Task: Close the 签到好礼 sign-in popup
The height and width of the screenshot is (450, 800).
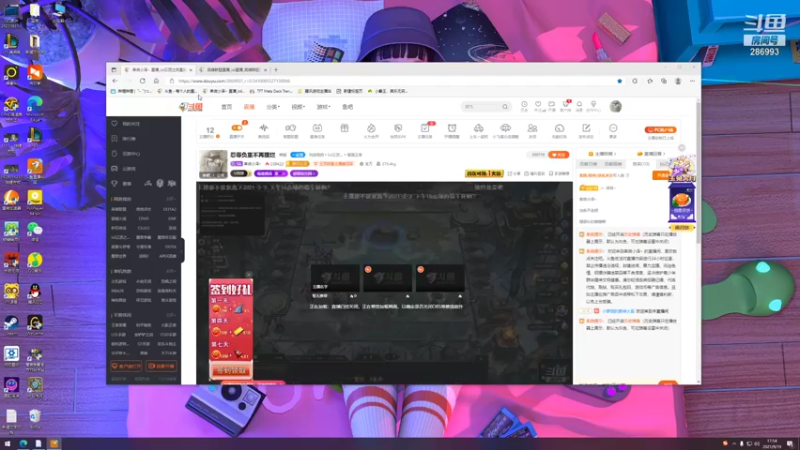Action: [248, 274]
